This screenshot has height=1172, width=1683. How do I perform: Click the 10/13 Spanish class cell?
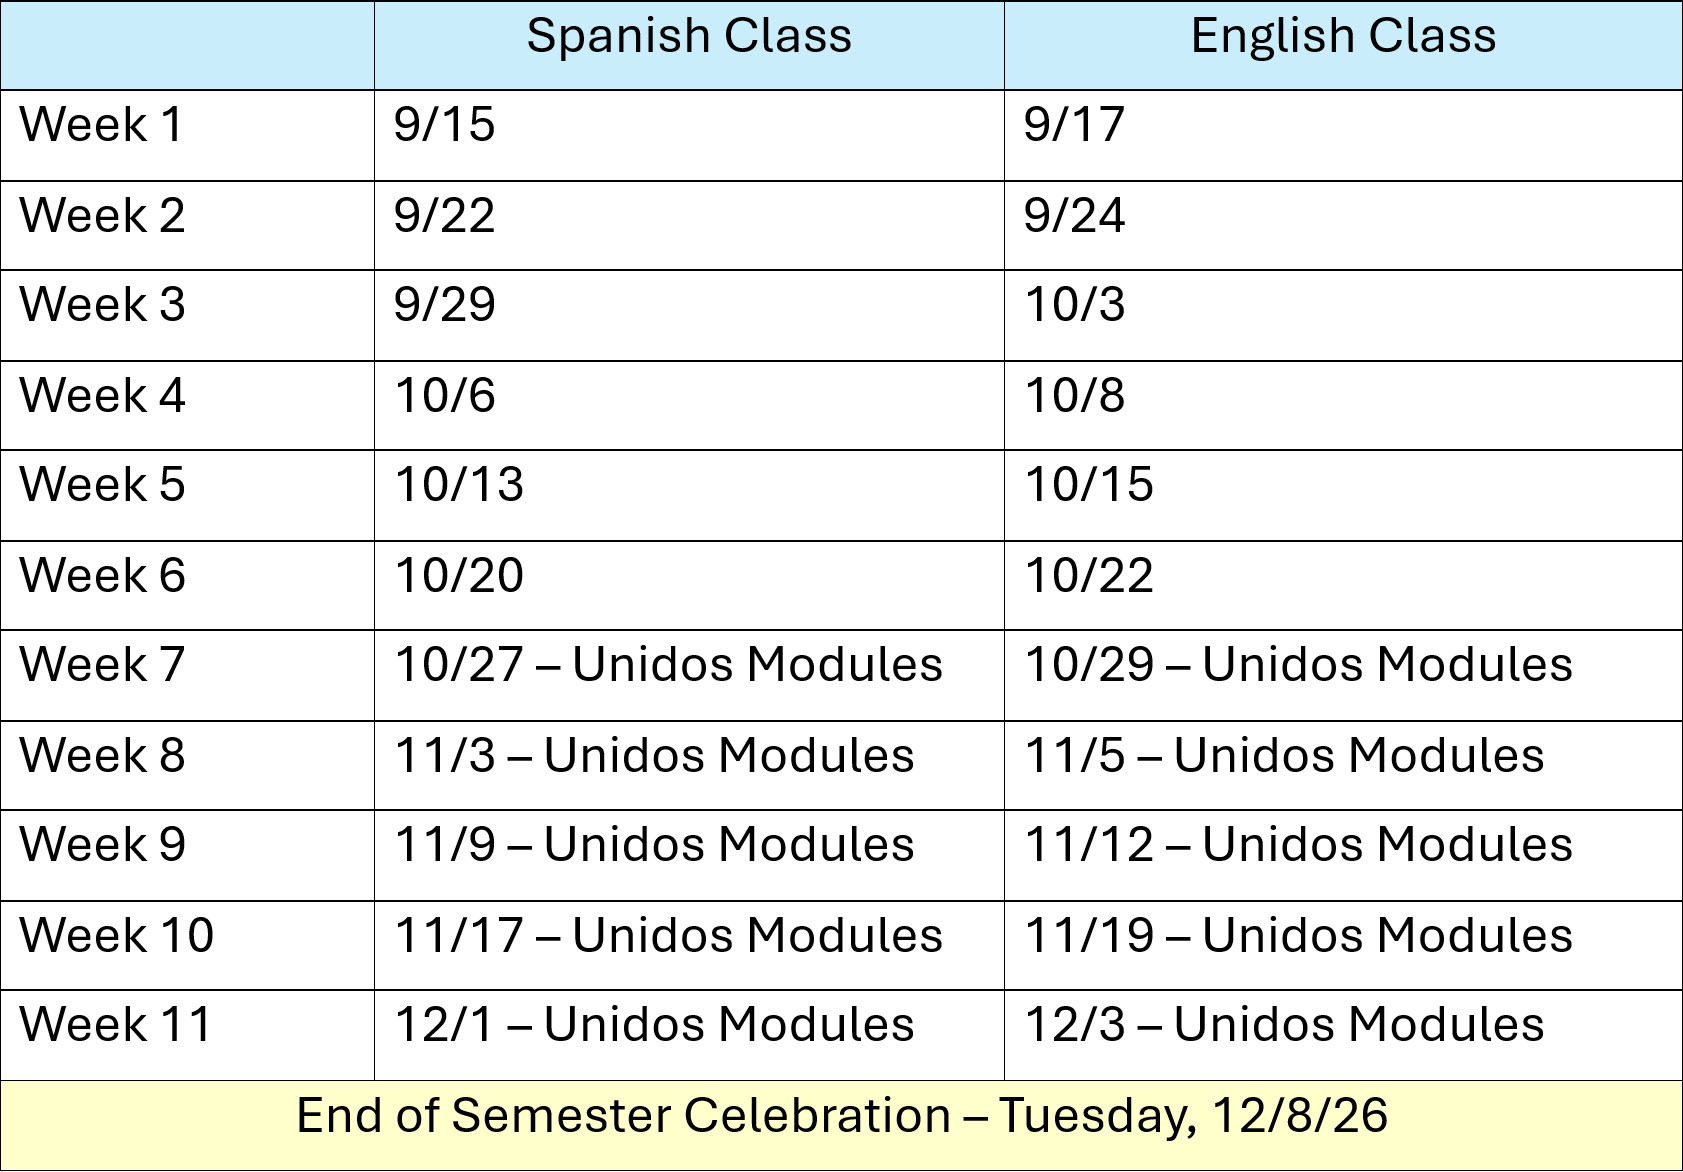click(x=689, y=495)
